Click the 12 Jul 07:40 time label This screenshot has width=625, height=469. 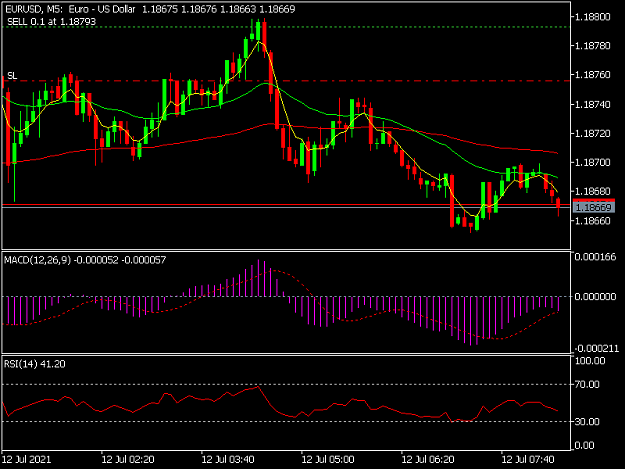[x=528, y=459]
